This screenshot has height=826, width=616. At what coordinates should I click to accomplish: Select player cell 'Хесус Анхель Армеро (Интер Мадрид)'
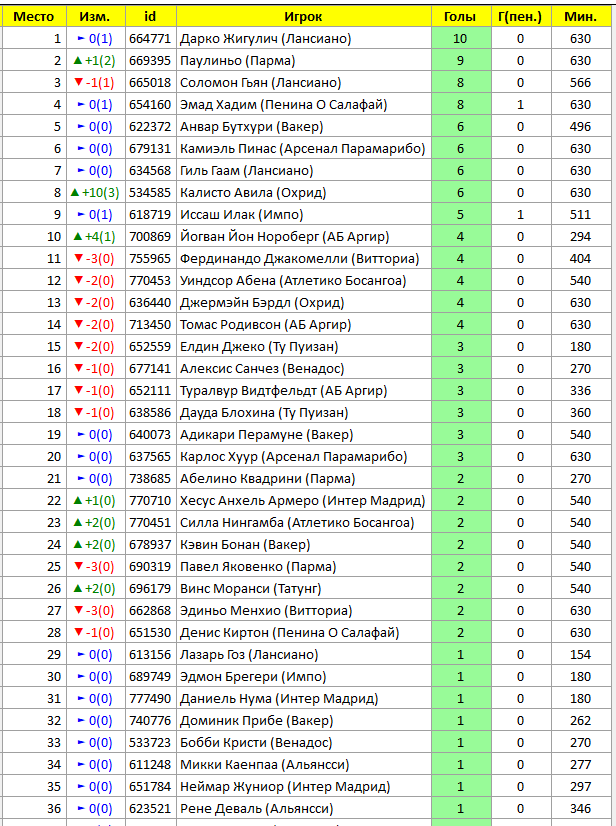(x=304, y=500)
